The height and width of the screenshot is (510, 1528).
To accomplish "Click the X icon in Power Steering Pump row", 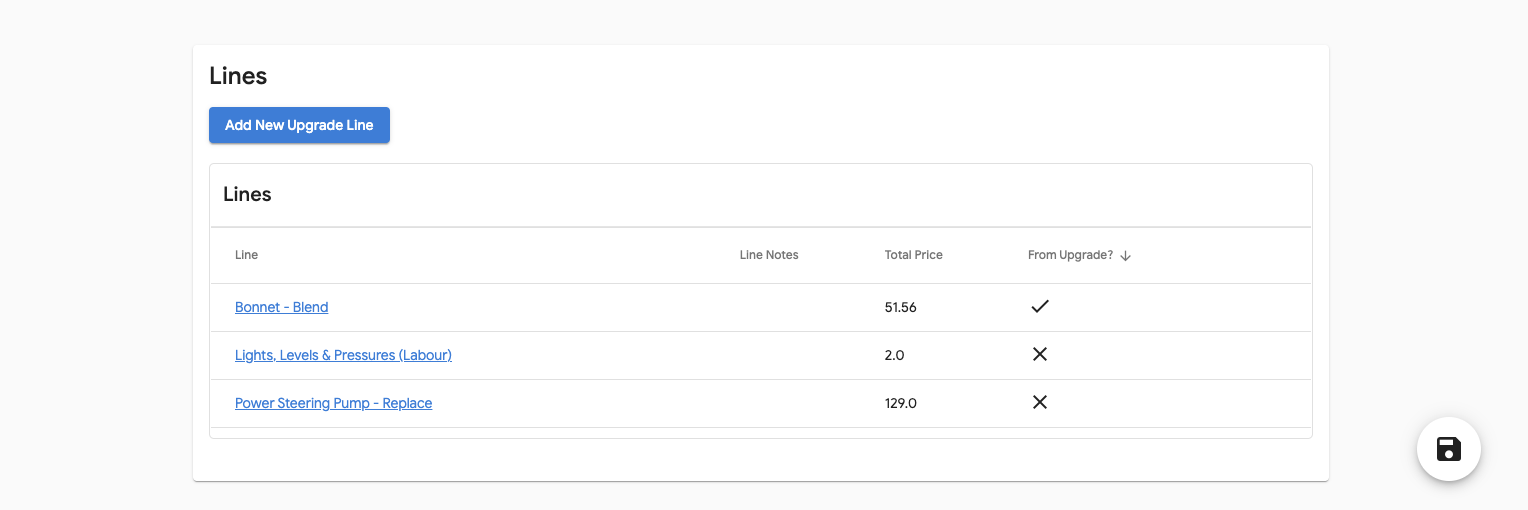I will [1040, 403].
